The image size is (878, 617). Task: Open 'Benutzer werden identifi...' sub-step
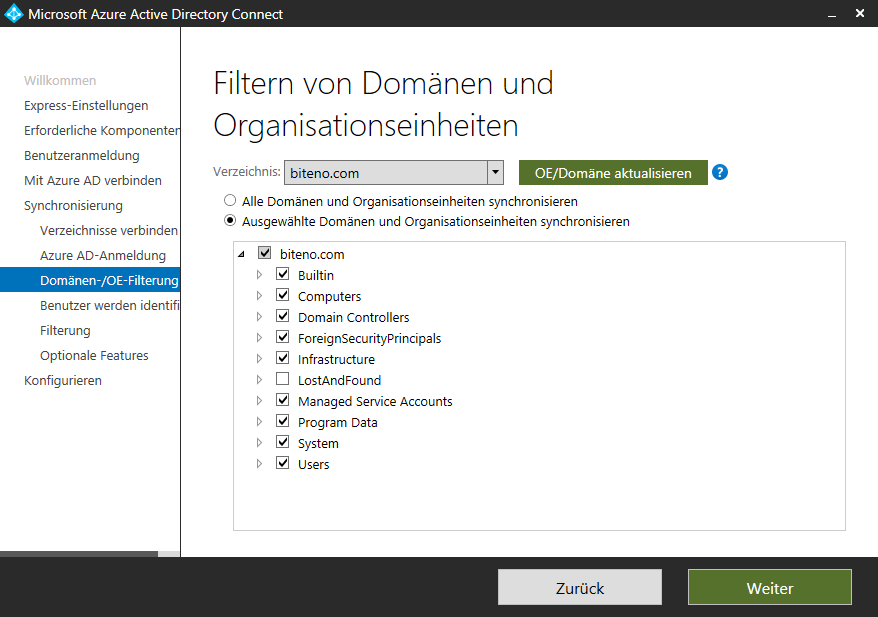pos(110,305)
